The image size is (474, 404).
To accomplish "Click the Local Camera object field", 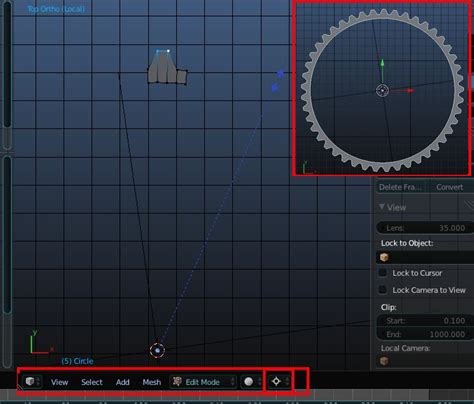I will click(x=425, y=361).
